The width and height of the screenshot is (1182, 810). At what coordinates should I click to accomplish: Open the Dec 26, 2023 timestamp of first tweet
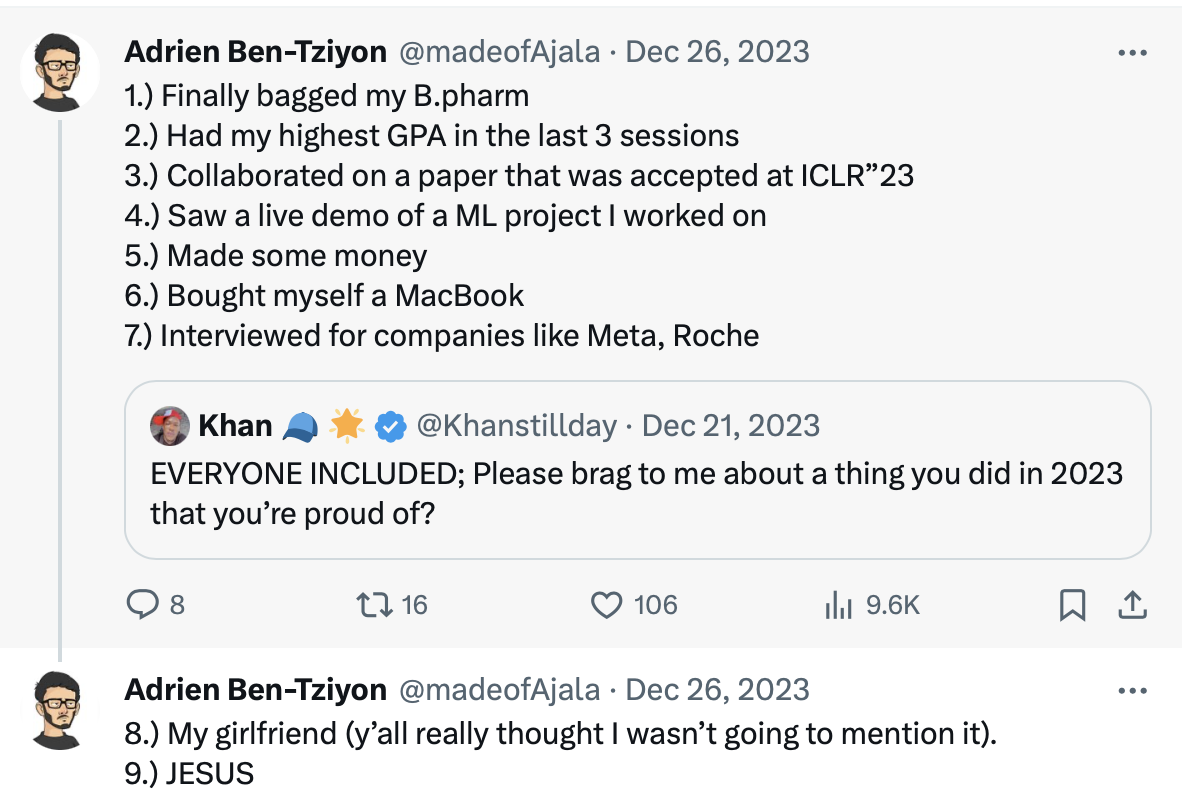point(717,52)
